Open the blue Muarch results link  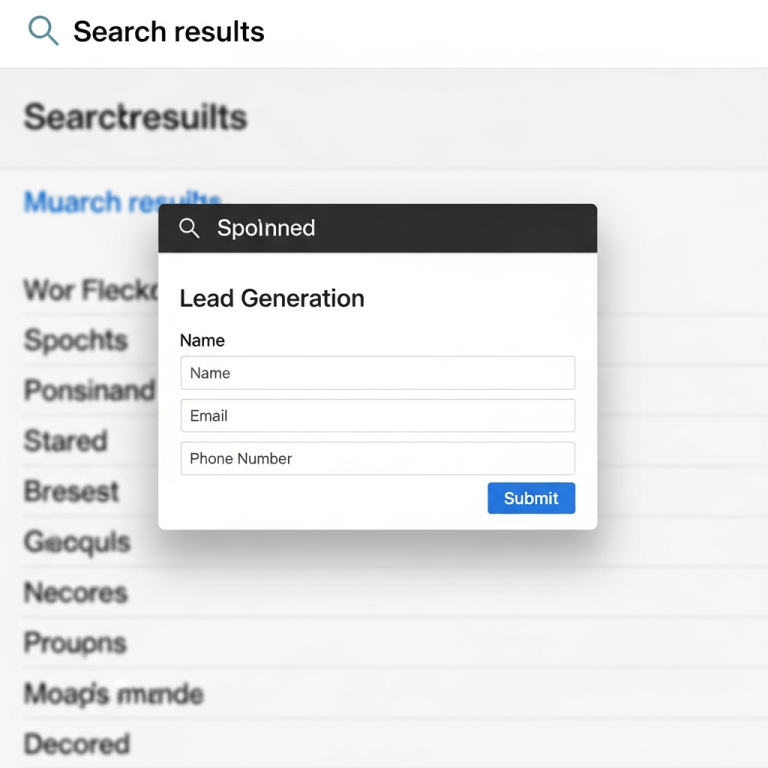(90, 202)
